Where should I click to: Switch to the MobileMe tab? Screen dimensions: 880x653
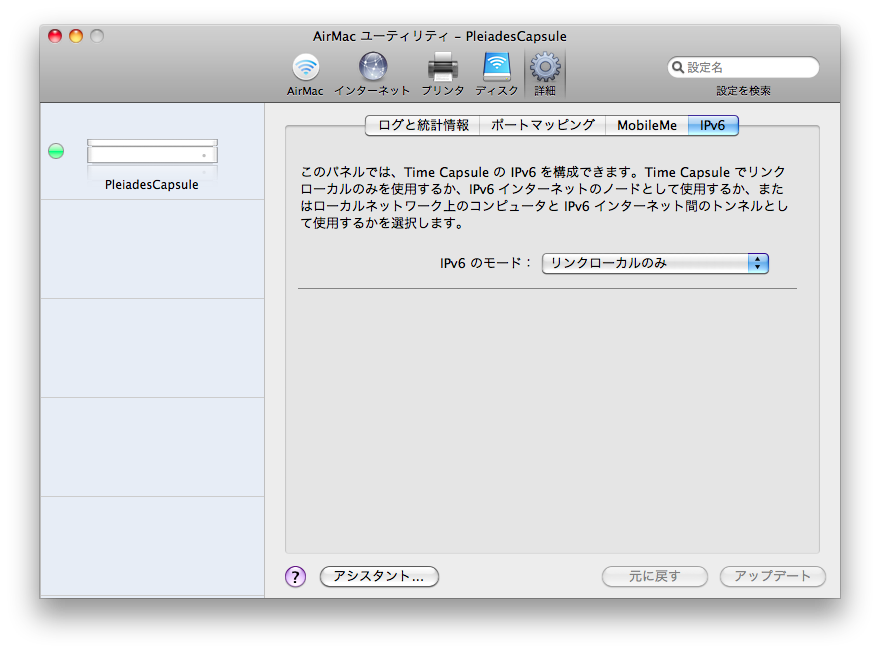tap(647, 125)
